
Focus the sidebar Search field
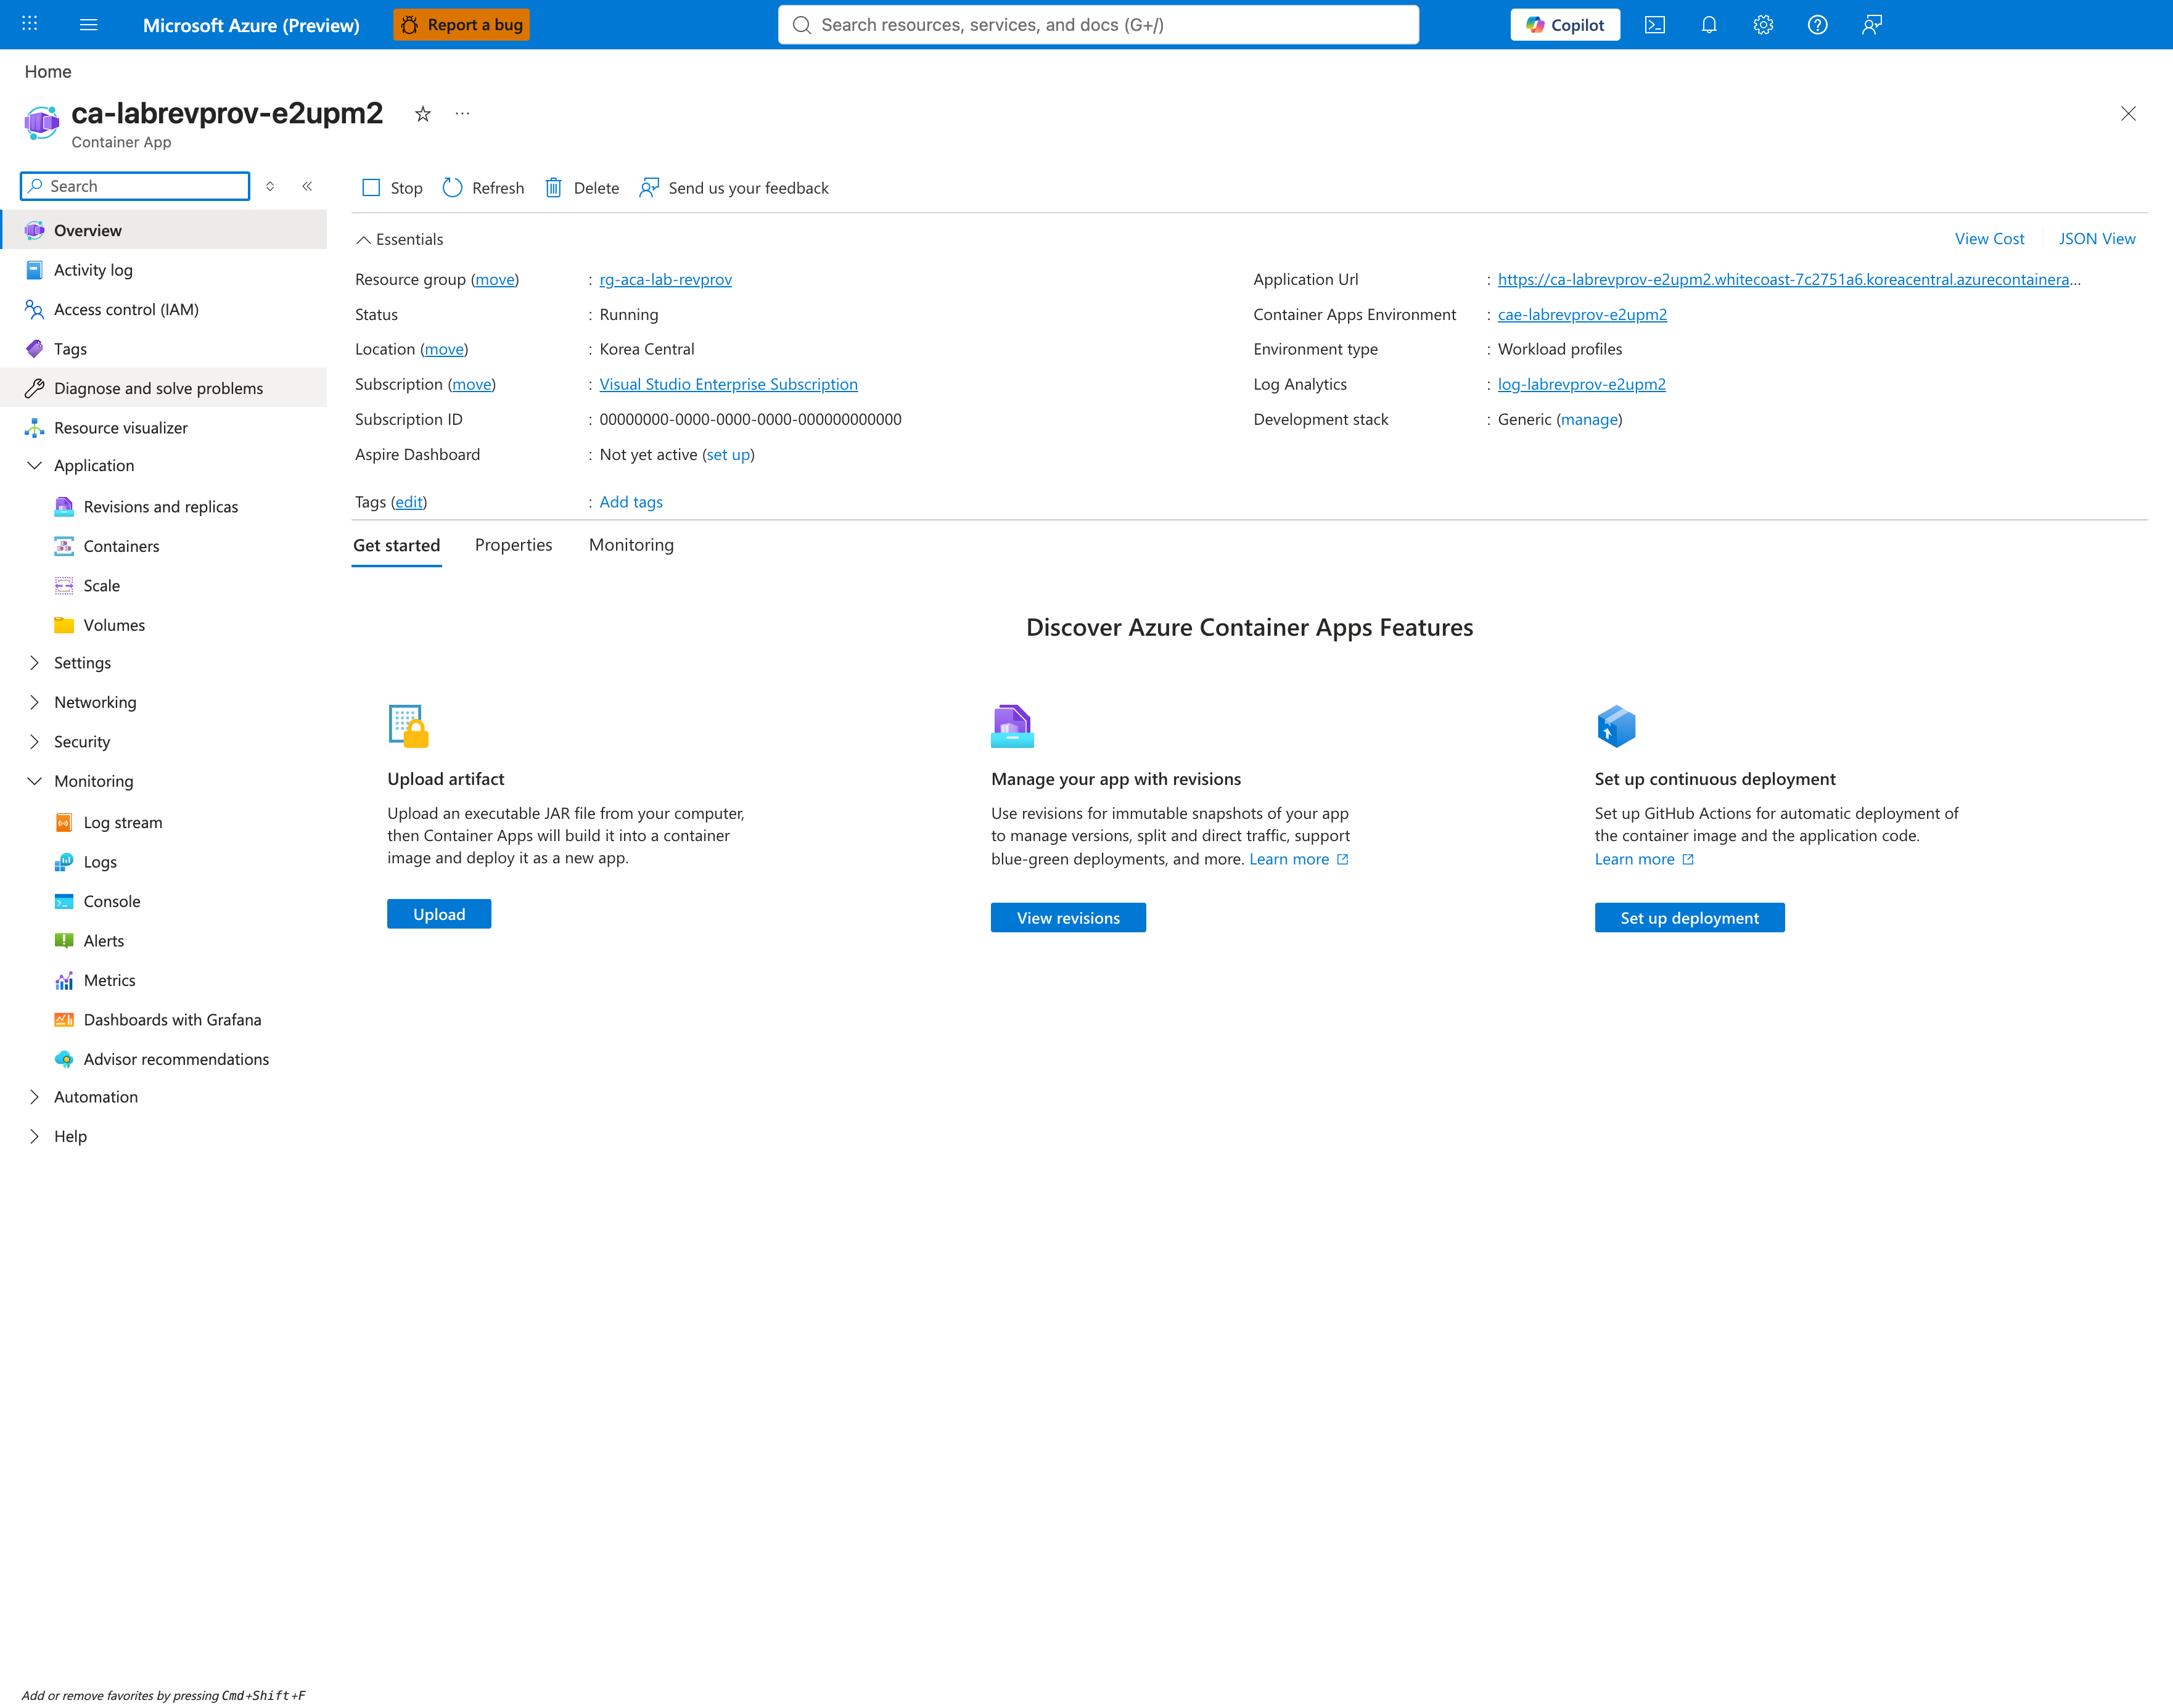point(135,186)
